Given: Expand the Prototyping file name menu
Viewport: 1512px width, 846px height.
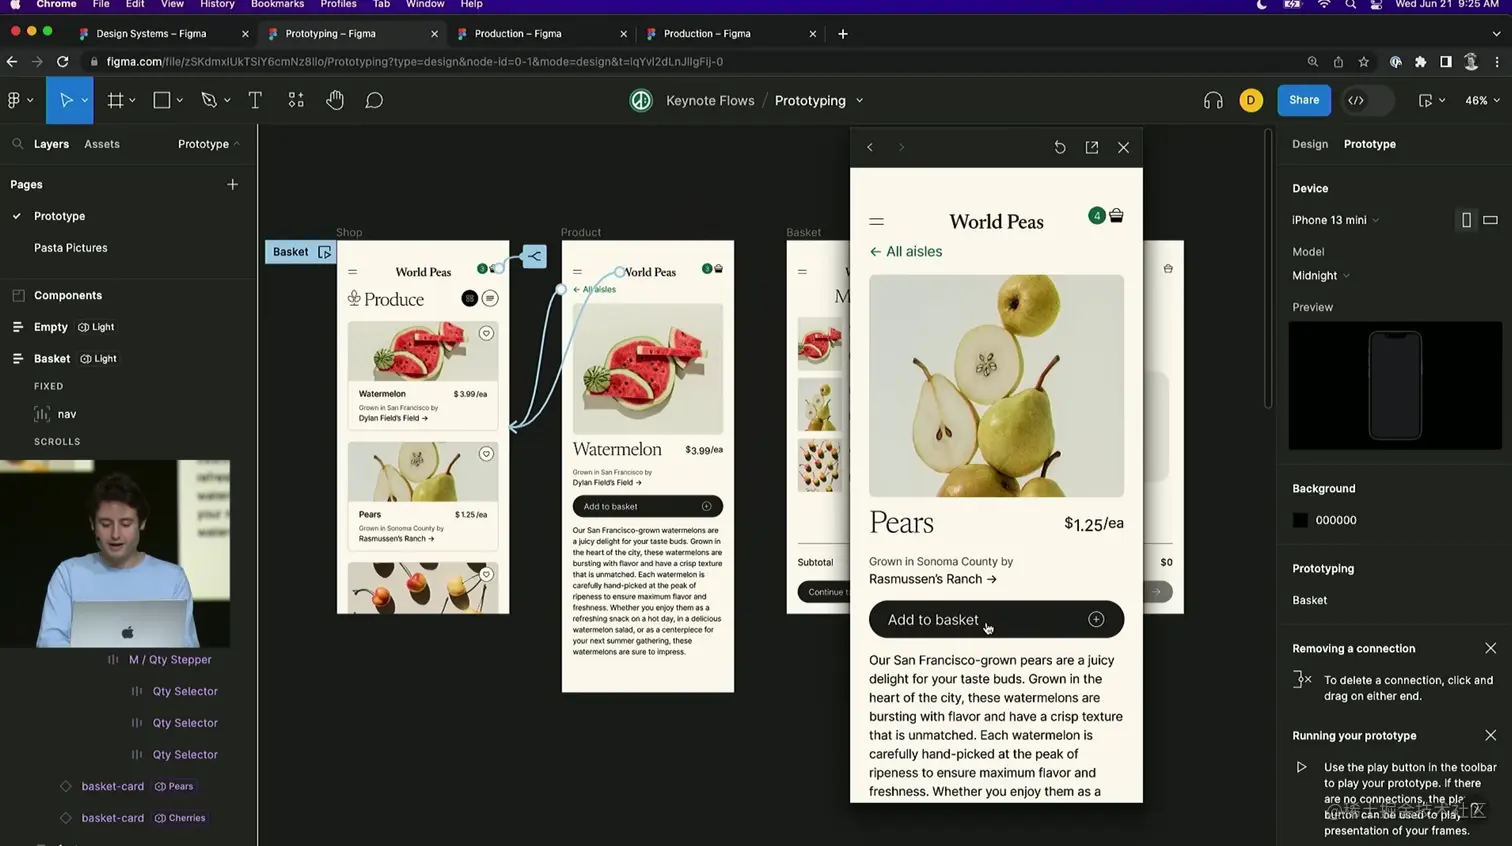Looking at the screenshot, I should (x=859, y=101).
